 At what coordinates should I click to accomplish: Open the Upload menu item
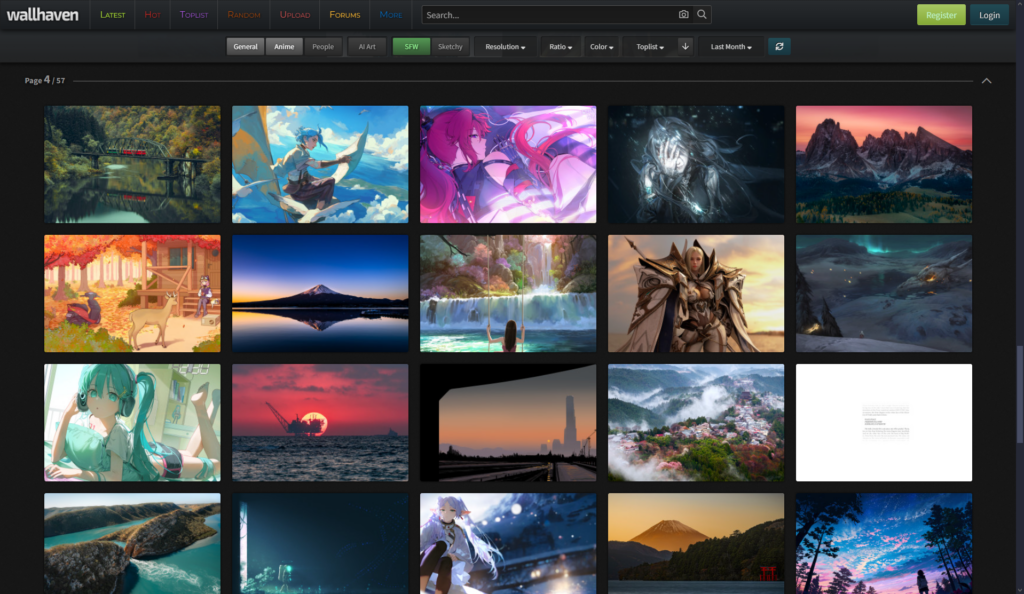(x=295, y=14)
